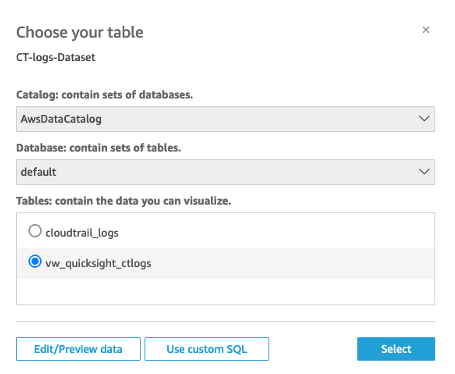Open the Database dropdown showing default

225,172
